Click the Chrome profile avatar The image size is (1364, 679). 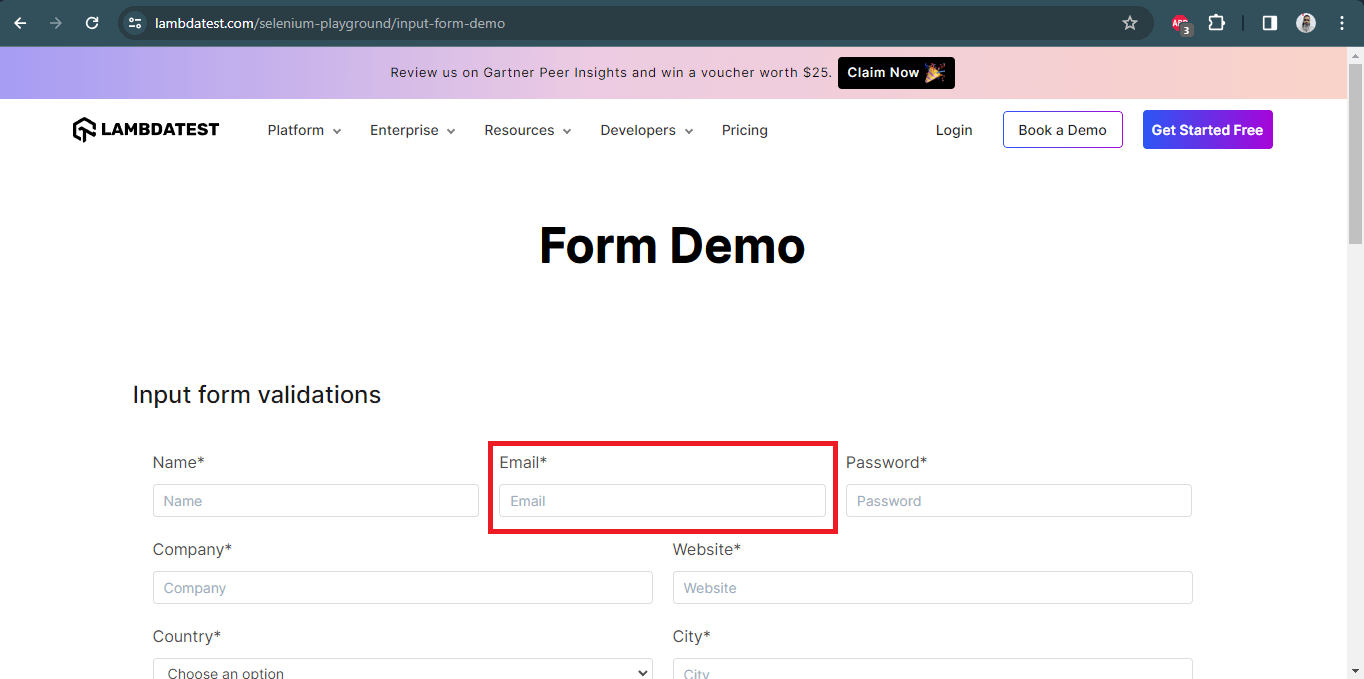point(1306,23)
